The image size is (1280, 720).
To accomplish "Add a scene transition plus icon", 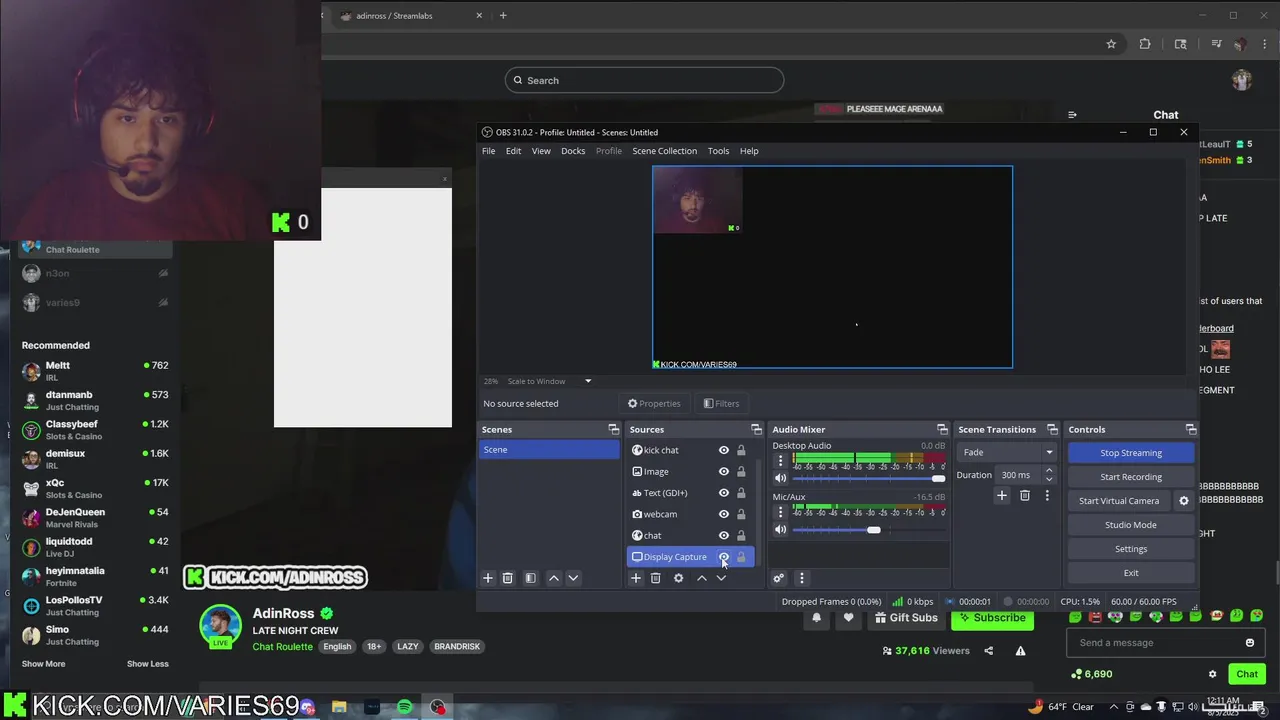I will point(1001,495).
